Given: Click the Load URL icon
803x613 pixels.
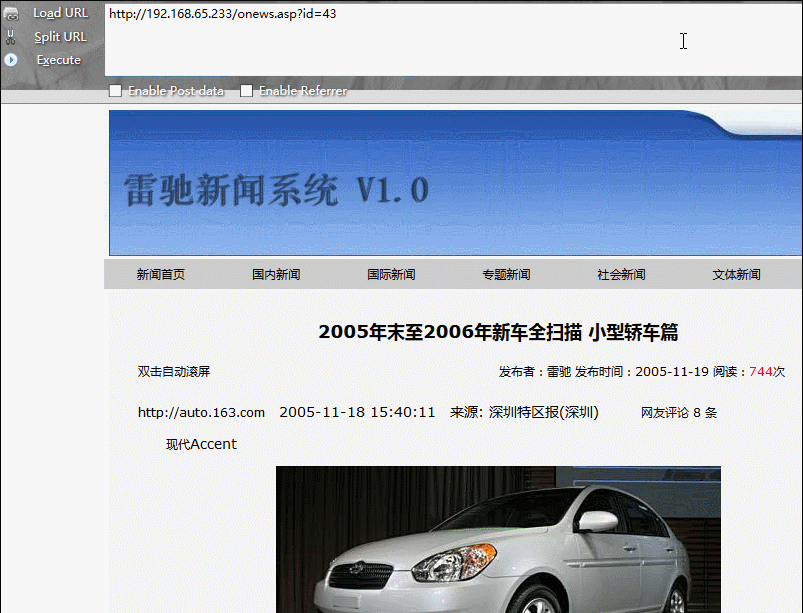Looking at the screenshot, I should 11,13.
